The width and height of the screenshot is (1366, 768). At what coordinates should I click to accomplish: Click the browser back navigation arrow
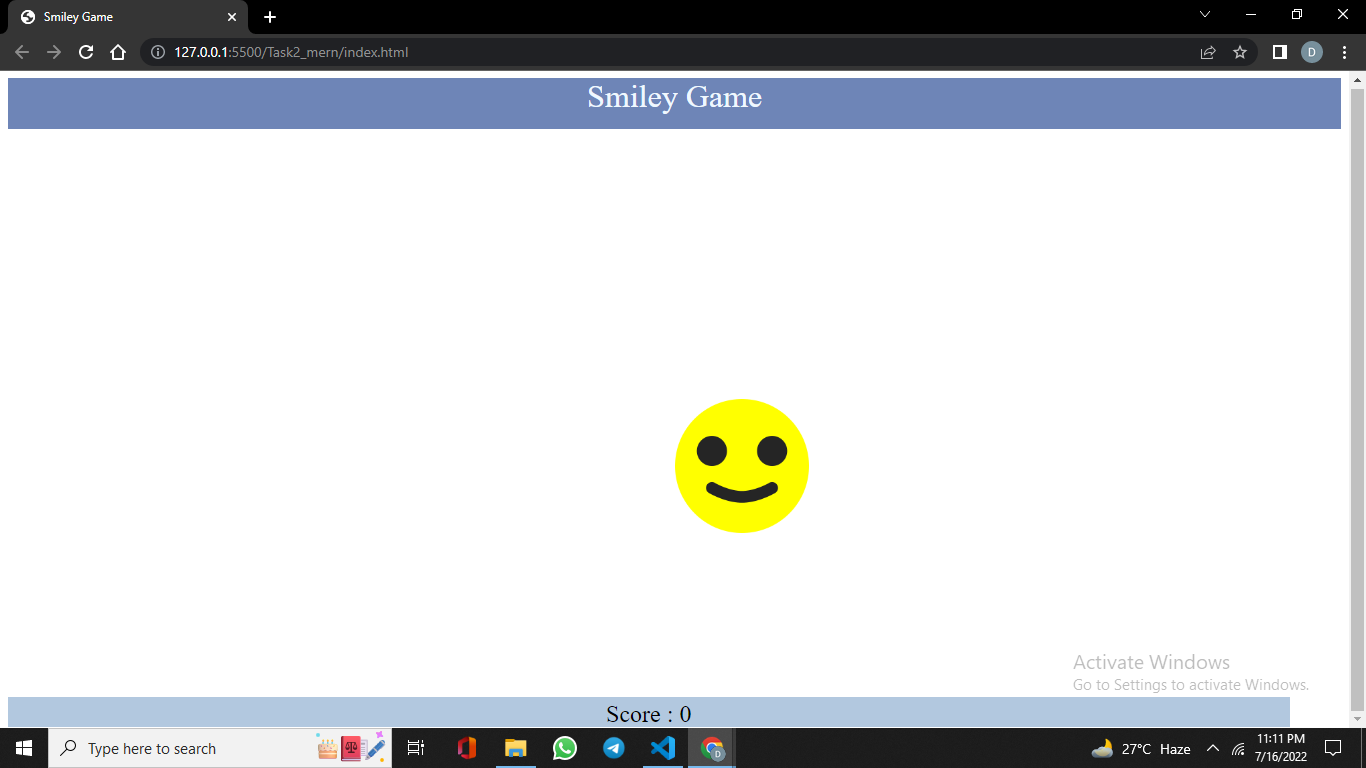point(21,52)
